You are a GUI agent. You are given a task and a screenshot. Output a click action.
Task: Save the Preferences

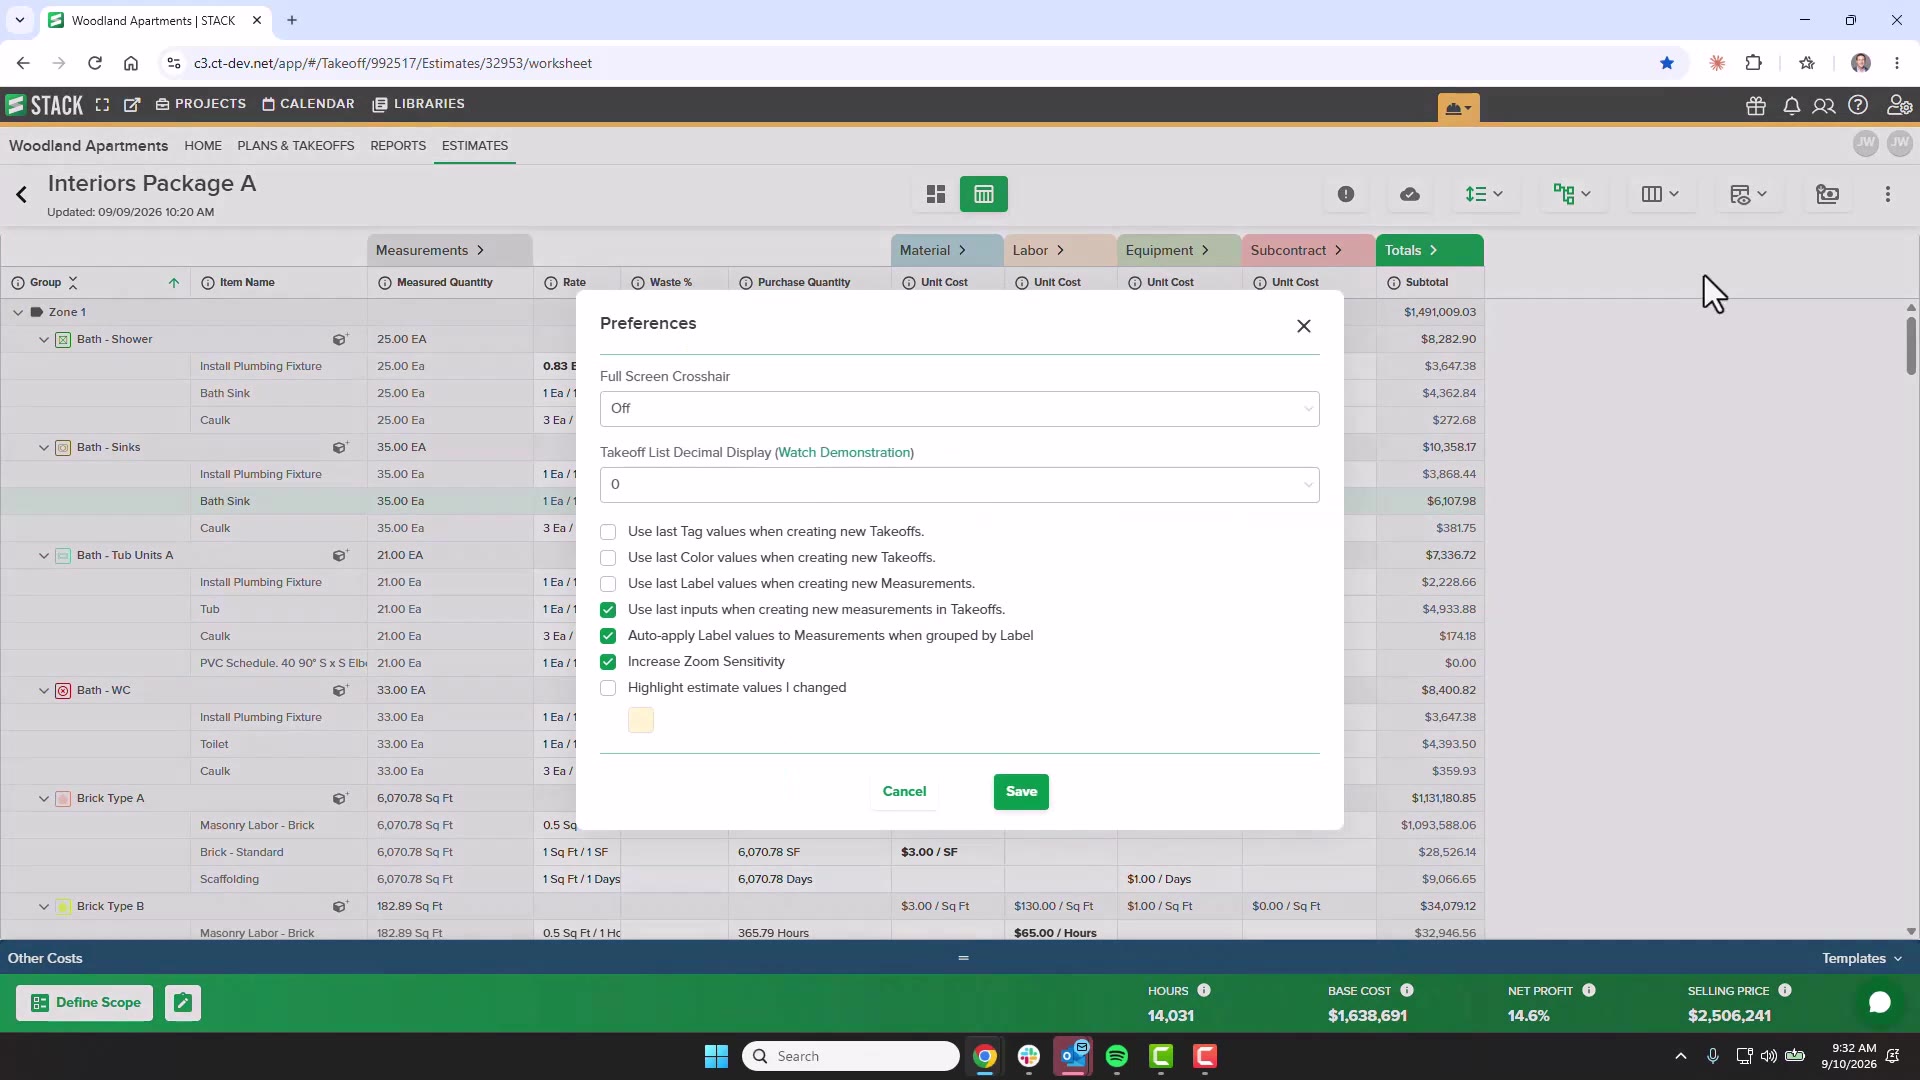point(1021,791)
